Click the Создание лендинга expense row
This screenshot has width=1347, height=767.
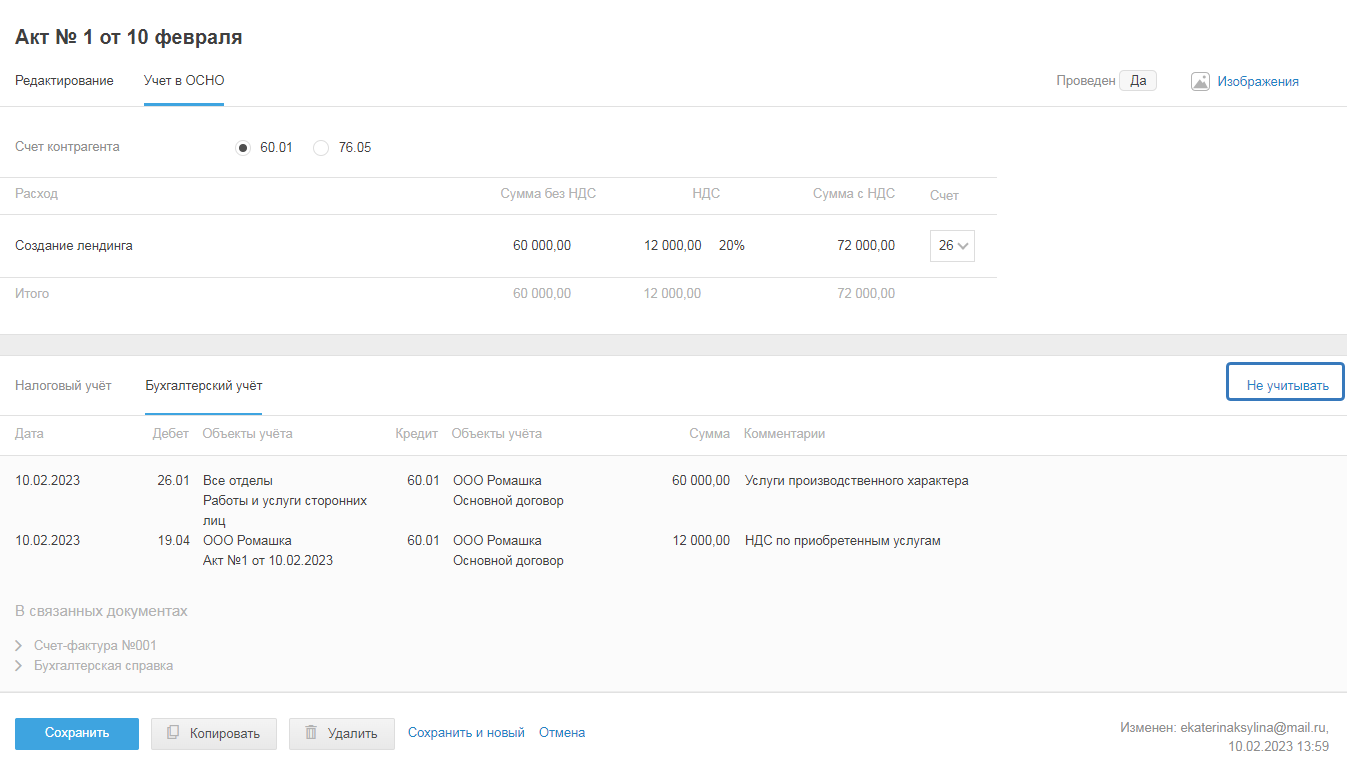(x=74, y=246)
